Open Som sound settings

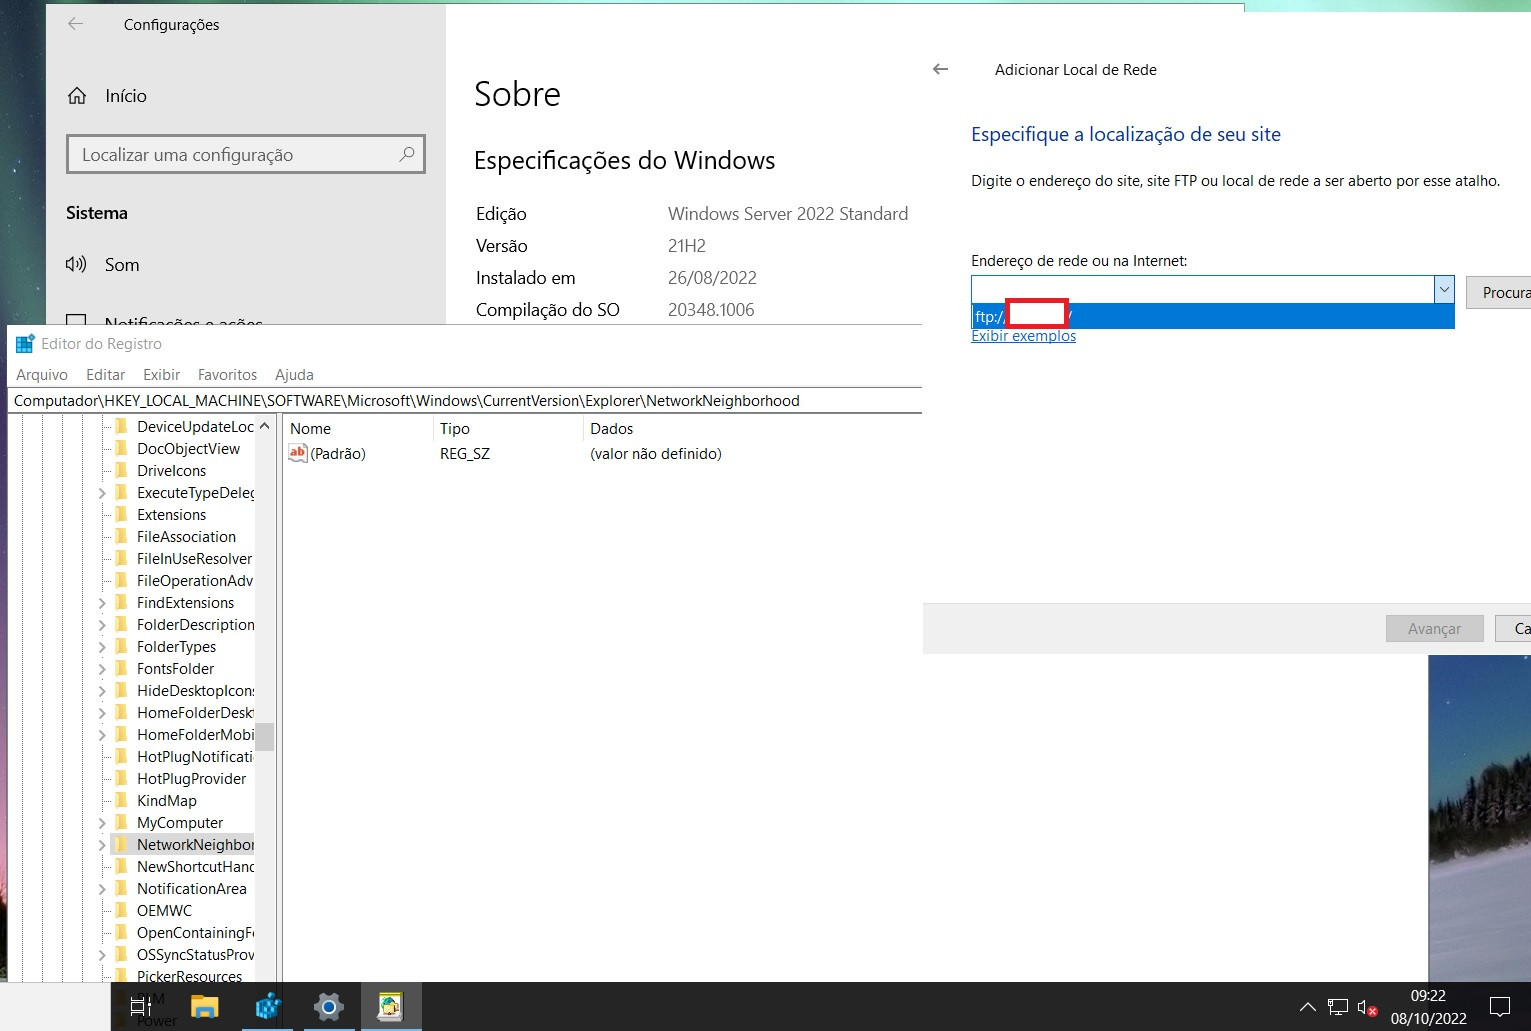[x=122, y=265]
